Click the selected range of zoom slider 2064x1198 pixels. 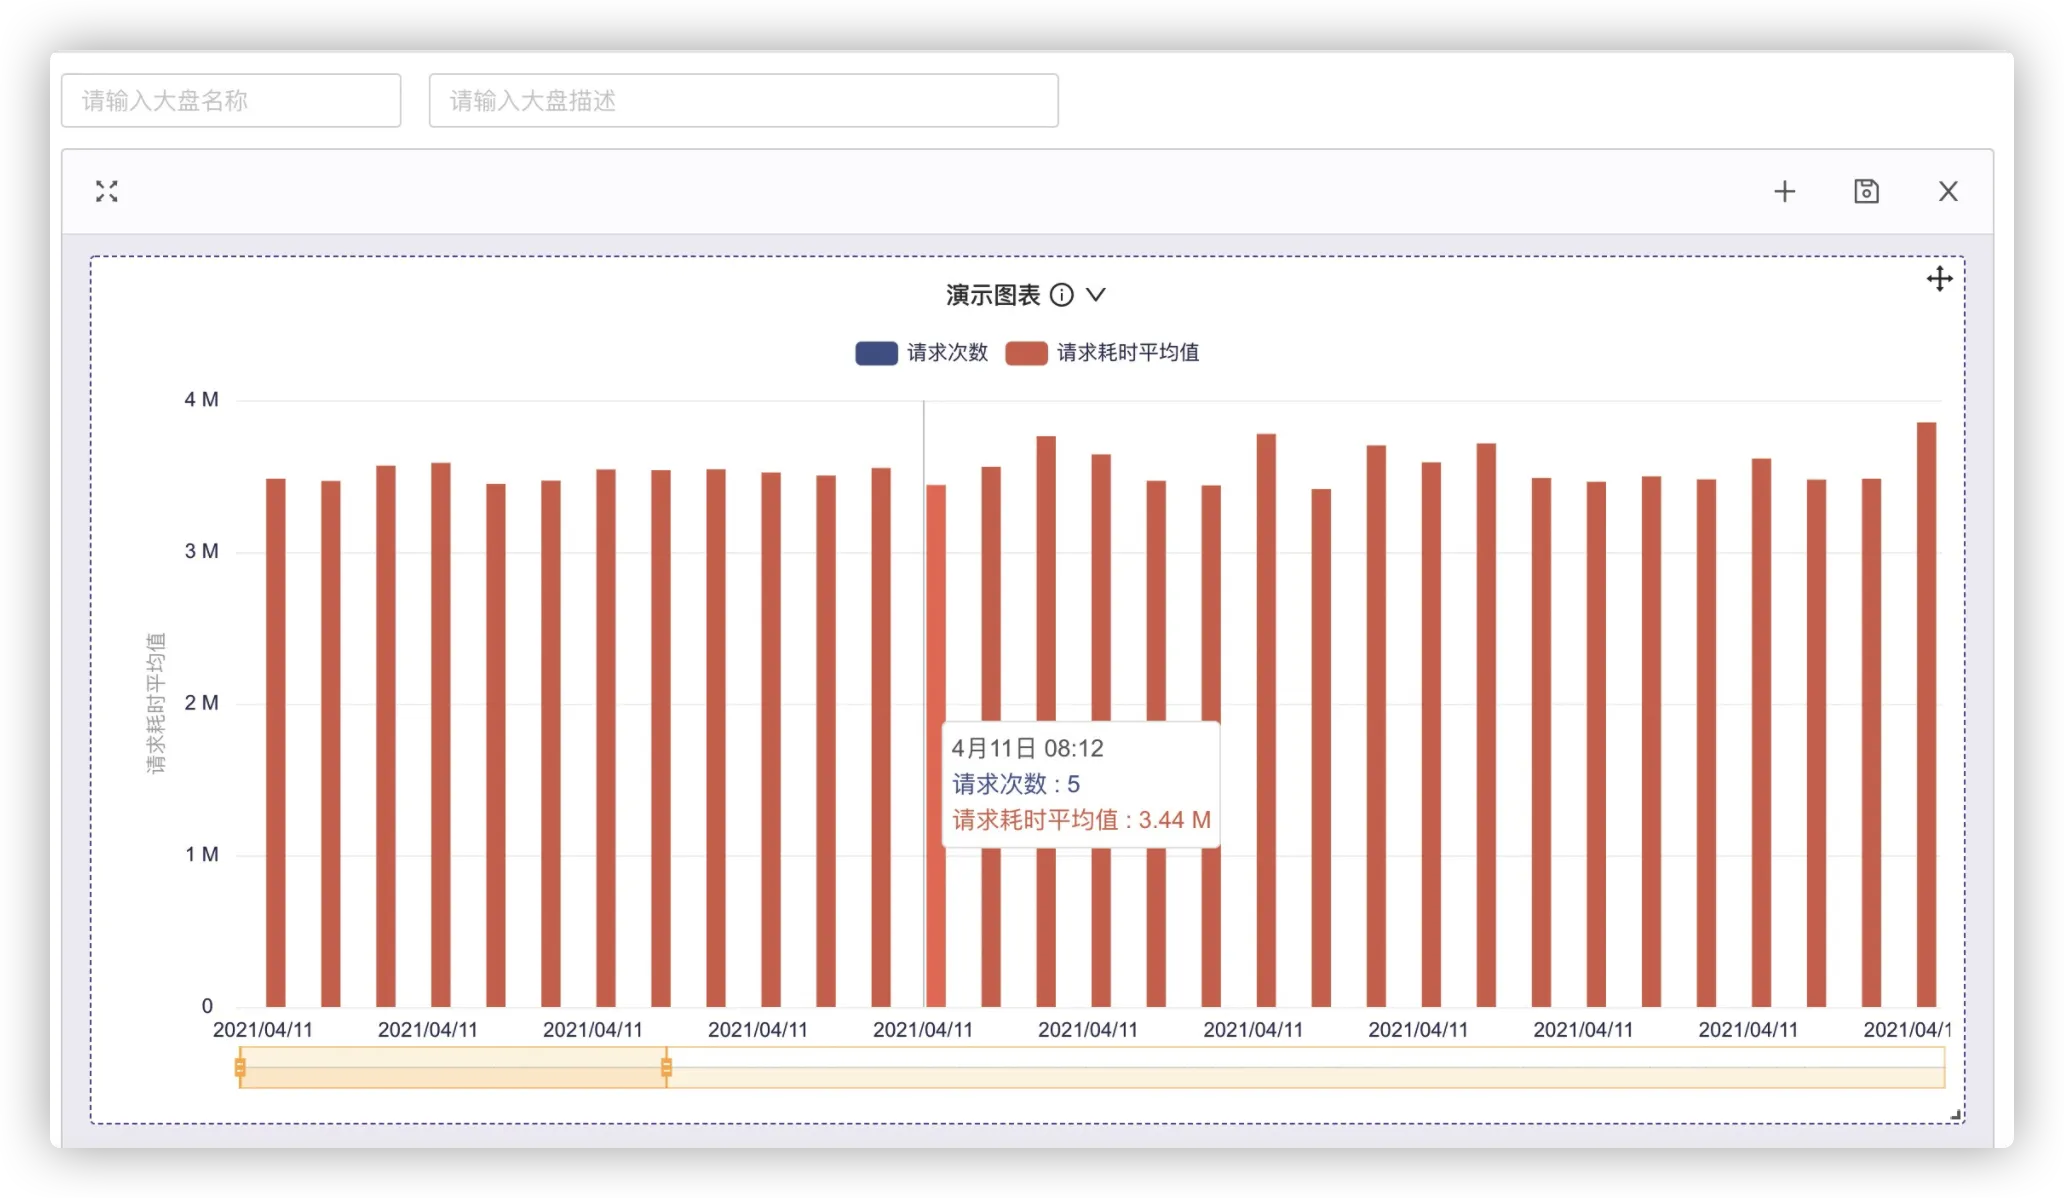(453, 1067)
